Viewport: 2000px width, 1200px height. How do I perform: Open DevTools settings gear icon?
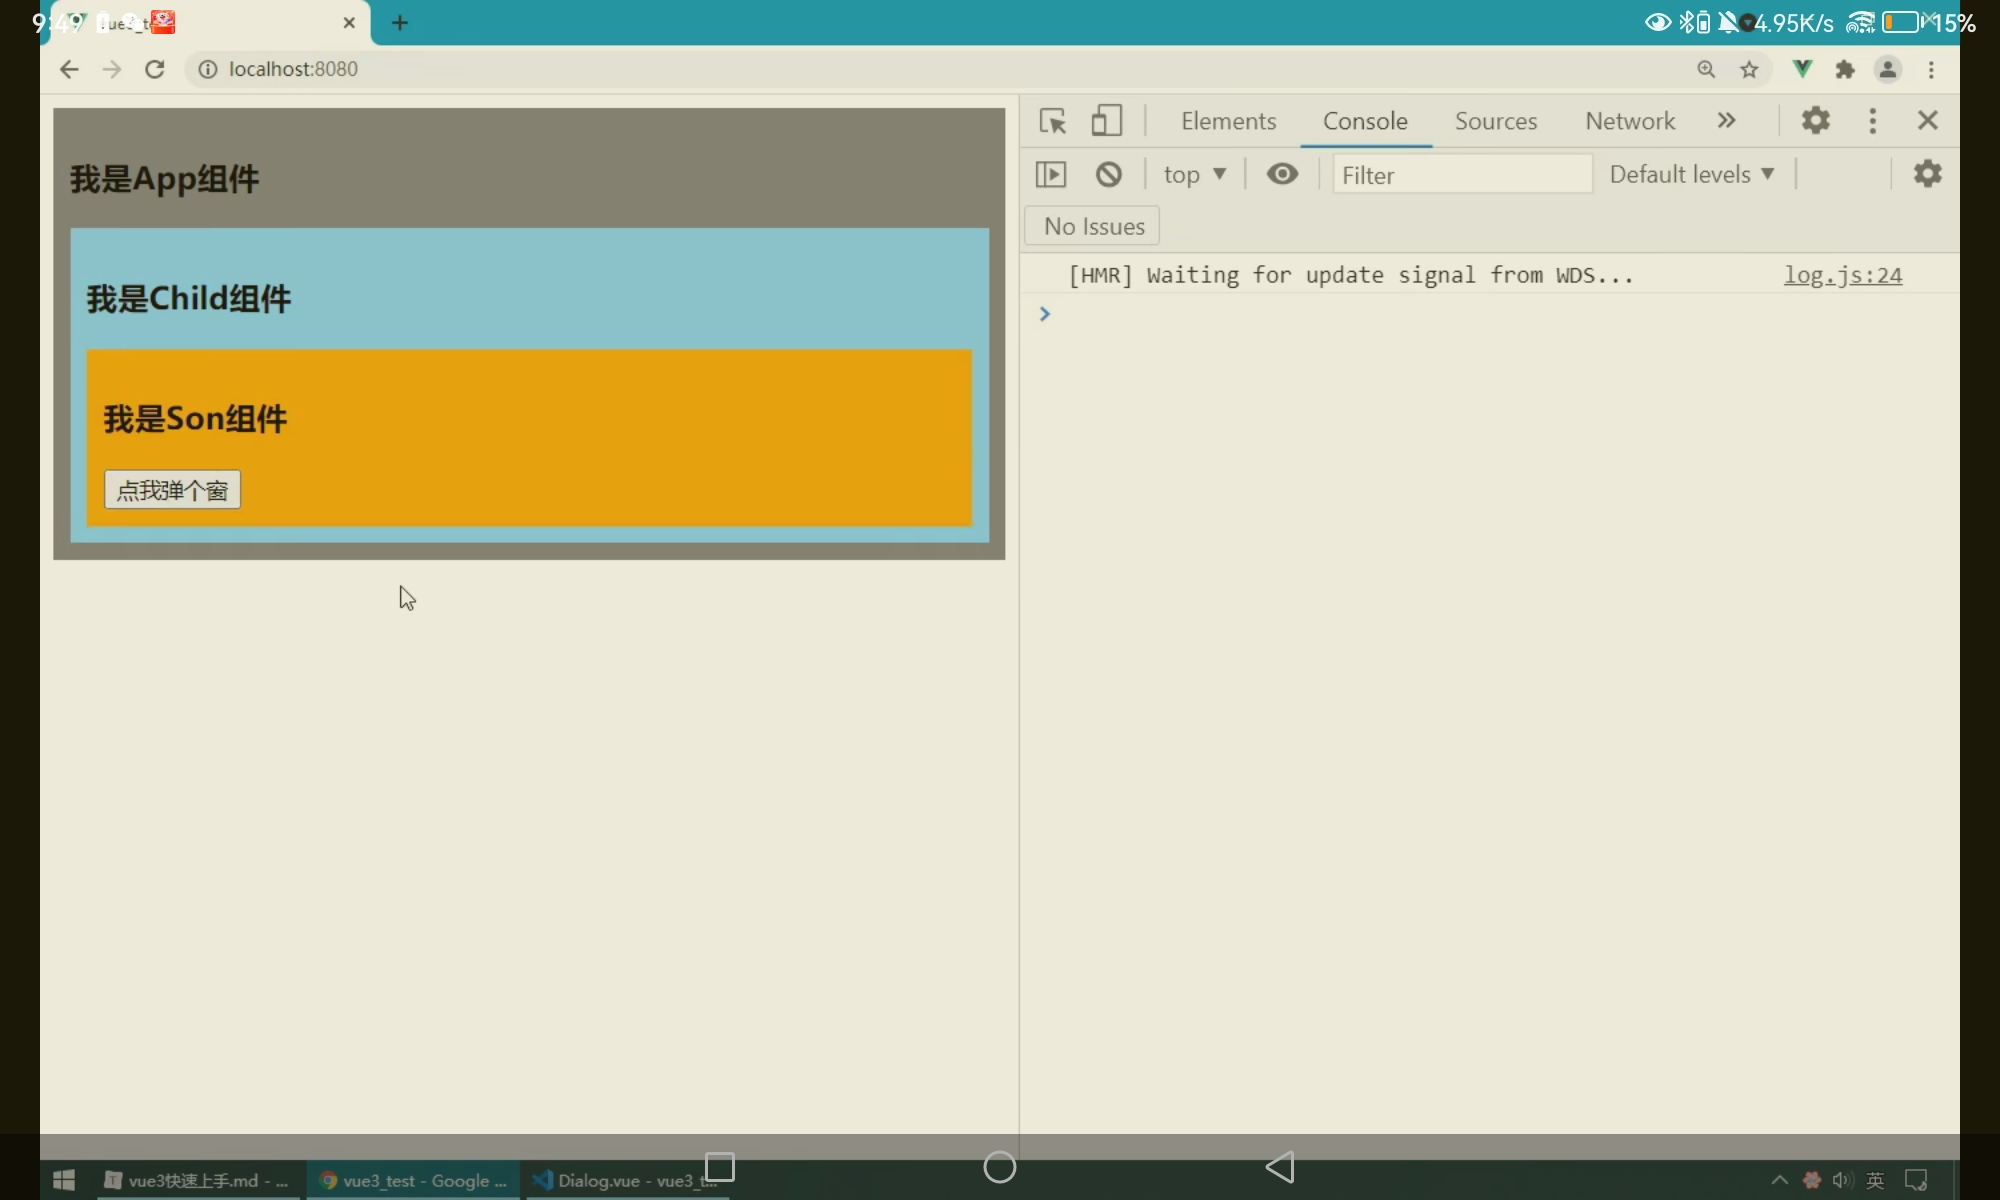click(1815, 121)
